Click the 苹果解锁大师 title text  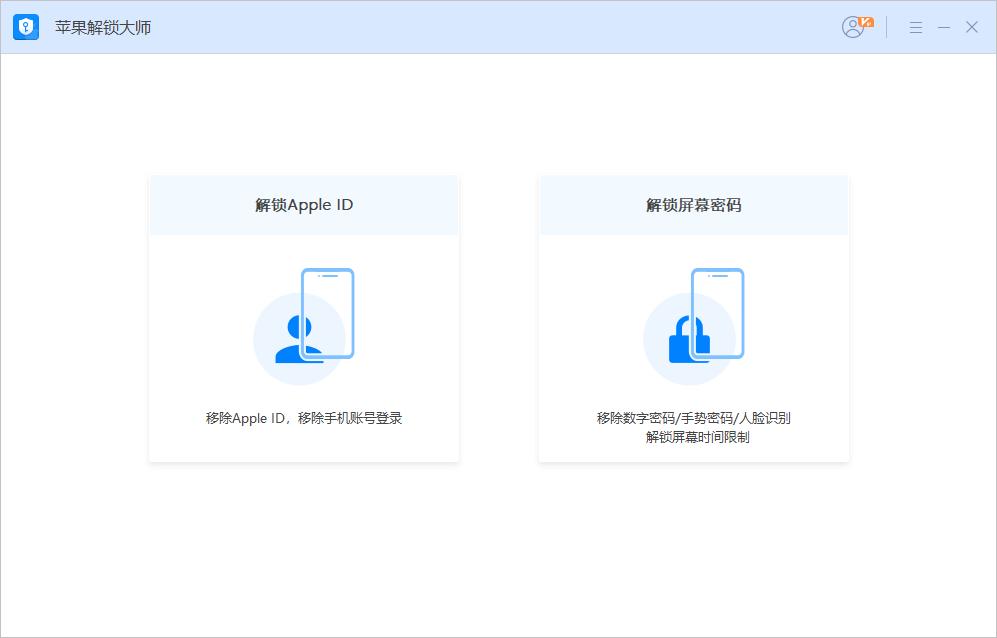(103, 28)
